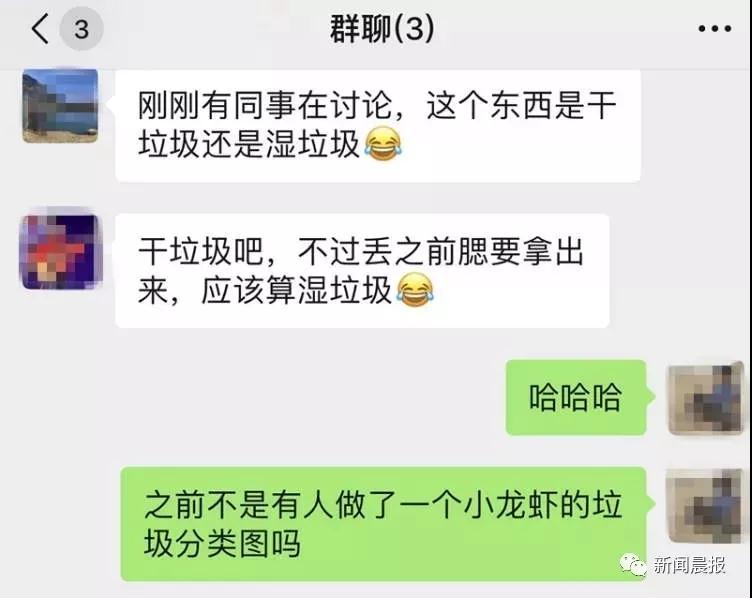
Task: Tap the avatar beside the 哈哈哈 message
Action: pos(705,399)
